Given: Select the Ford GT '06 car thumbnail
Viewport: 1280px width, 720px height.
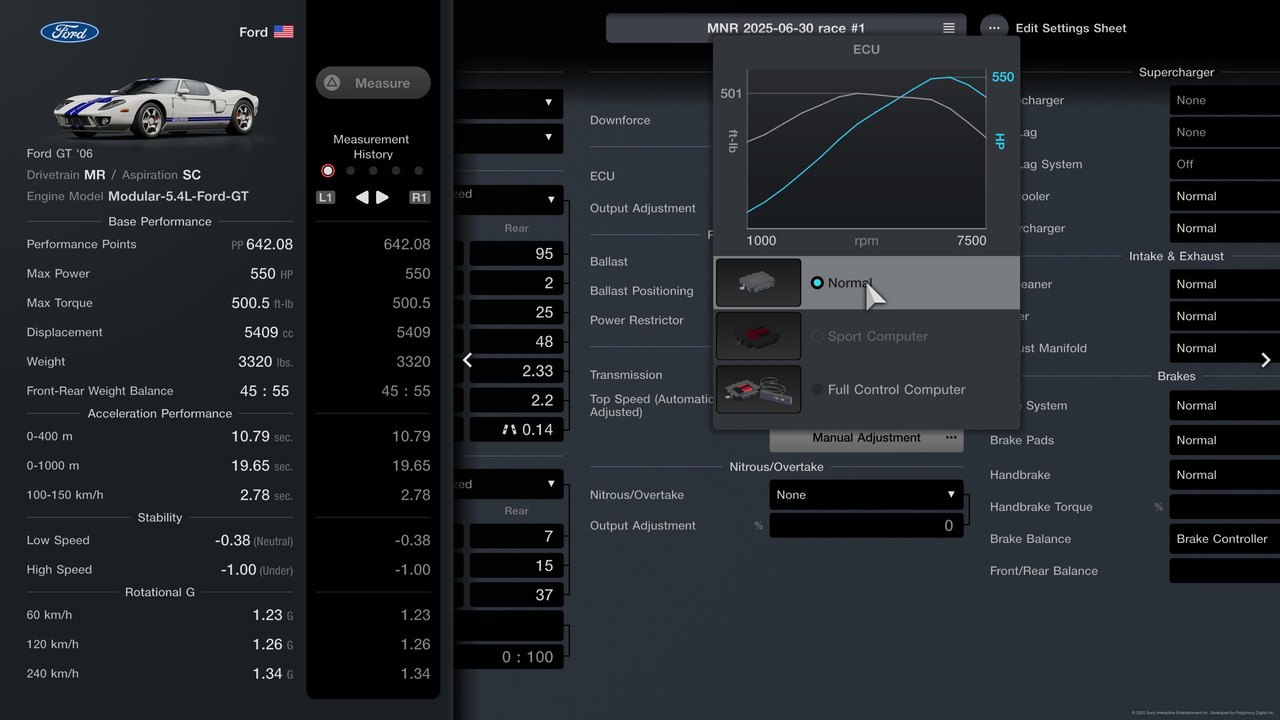Looking at the screenshot, I should 156,107.
